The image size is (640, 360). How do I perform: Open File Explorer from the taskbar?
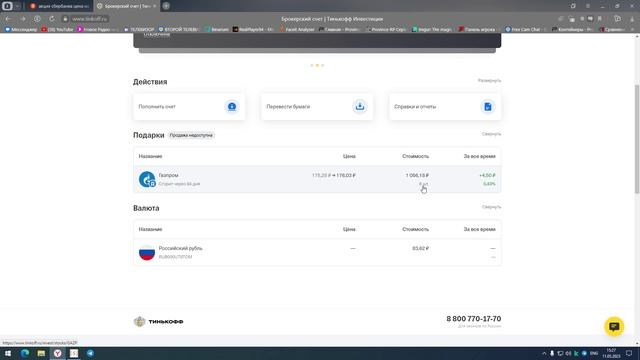pyautogui.click(x=41, y=353)
